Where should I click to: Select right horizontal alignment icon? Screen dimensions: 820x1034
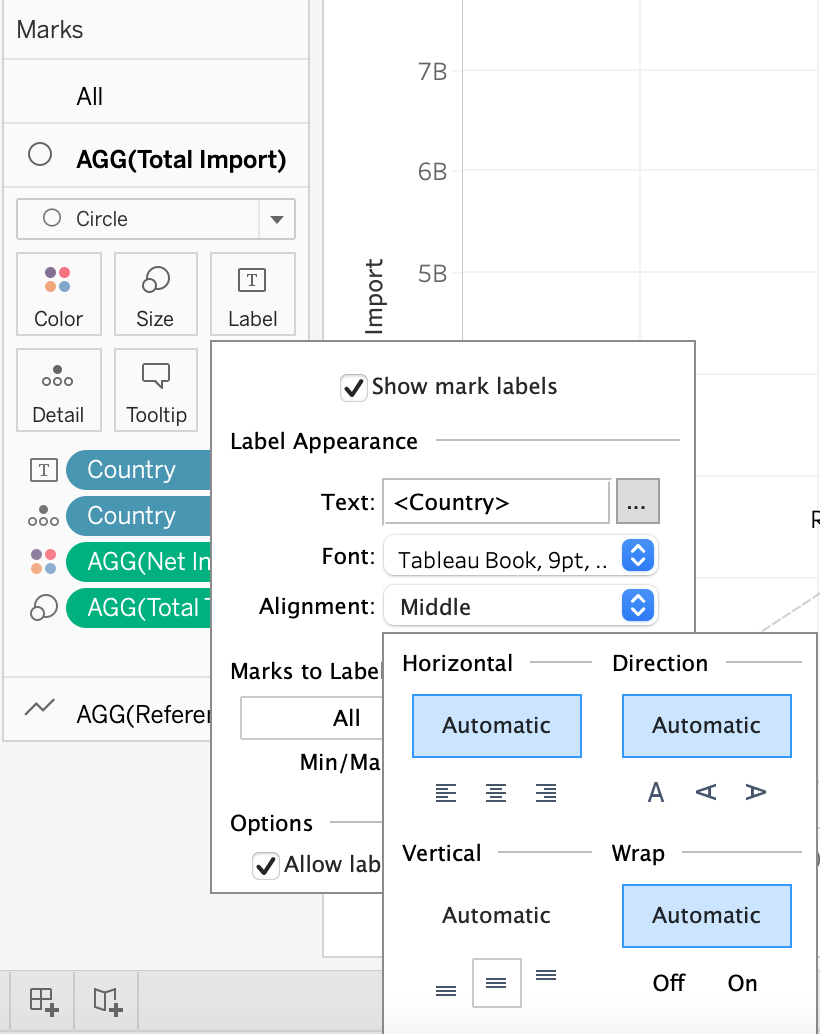545,793
